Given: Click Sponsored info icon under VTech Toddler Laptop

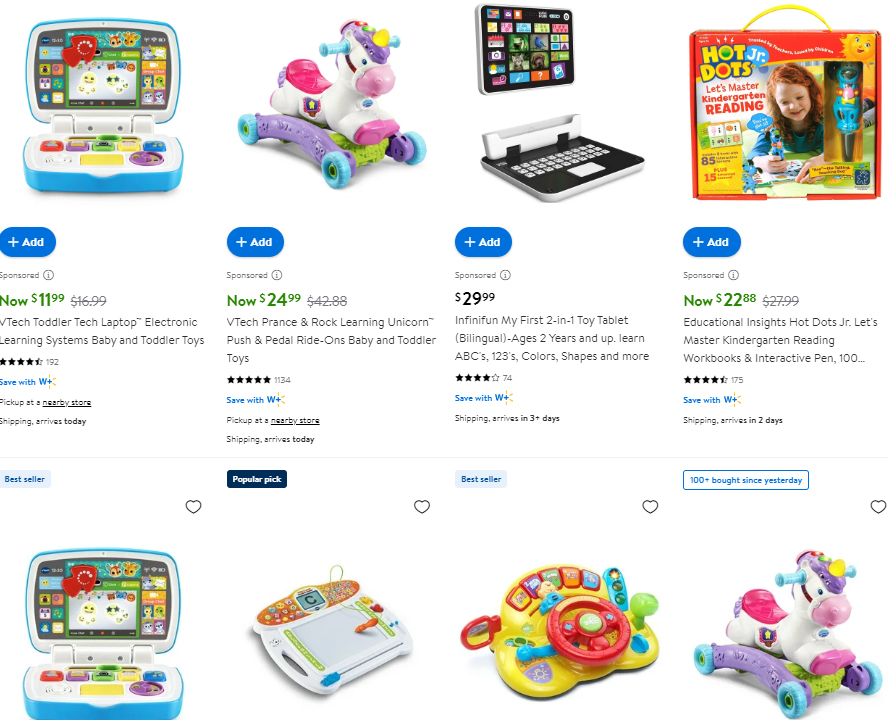Looking at the screenshot, I should pyautogui.click(x=49, y=275).
